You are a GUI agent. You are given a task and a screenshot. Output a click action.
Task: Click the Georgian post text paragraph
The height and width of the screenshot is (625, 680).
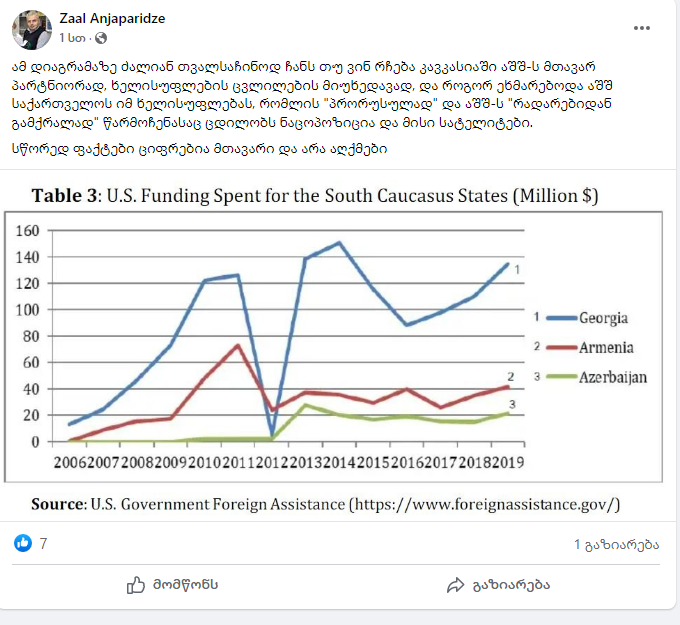312,95
